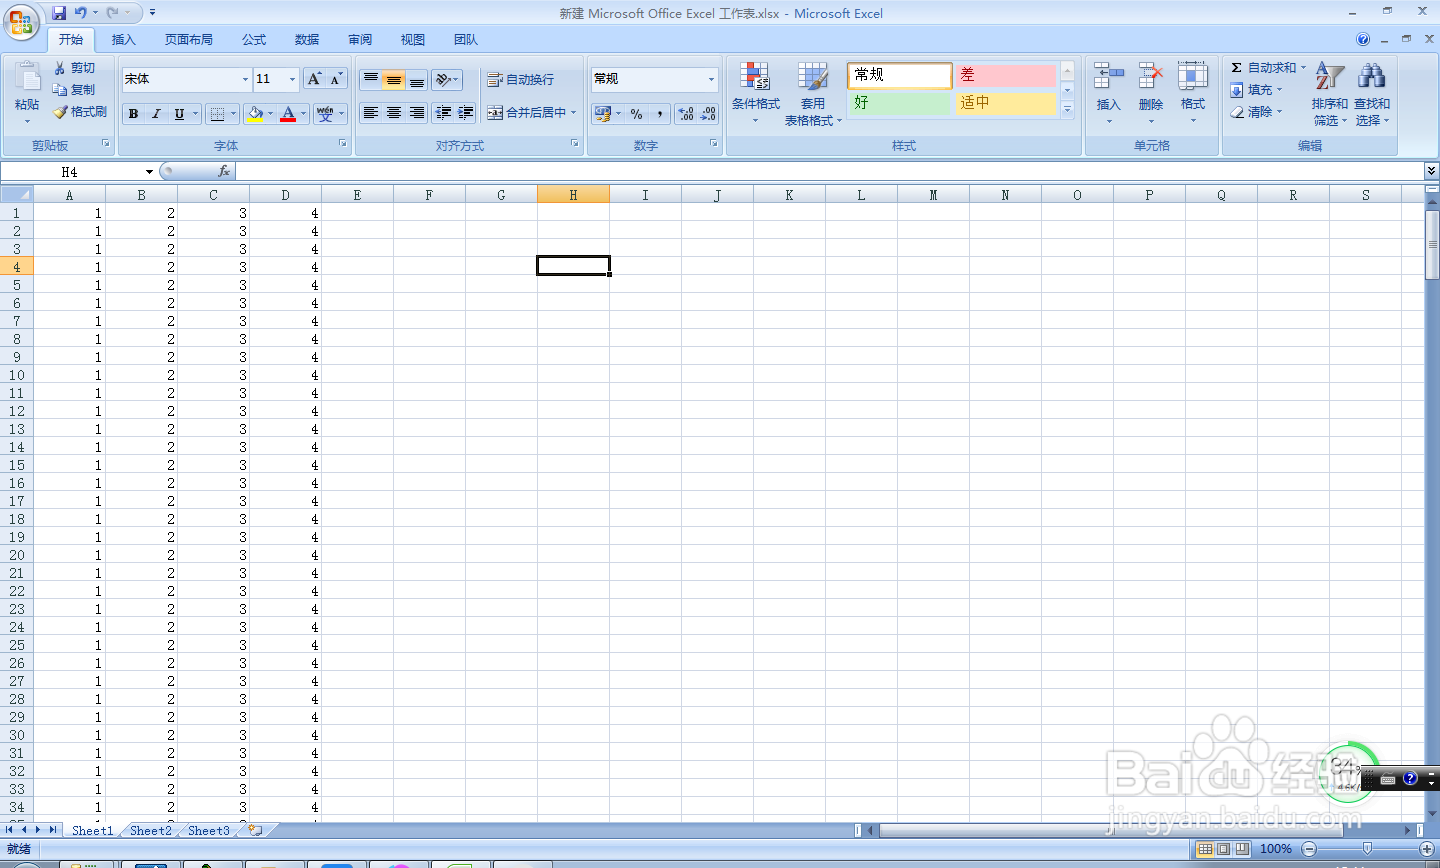The height and width of the screenshot is (868, 1440).
Task: Align text right
Action: click(417, 113)
